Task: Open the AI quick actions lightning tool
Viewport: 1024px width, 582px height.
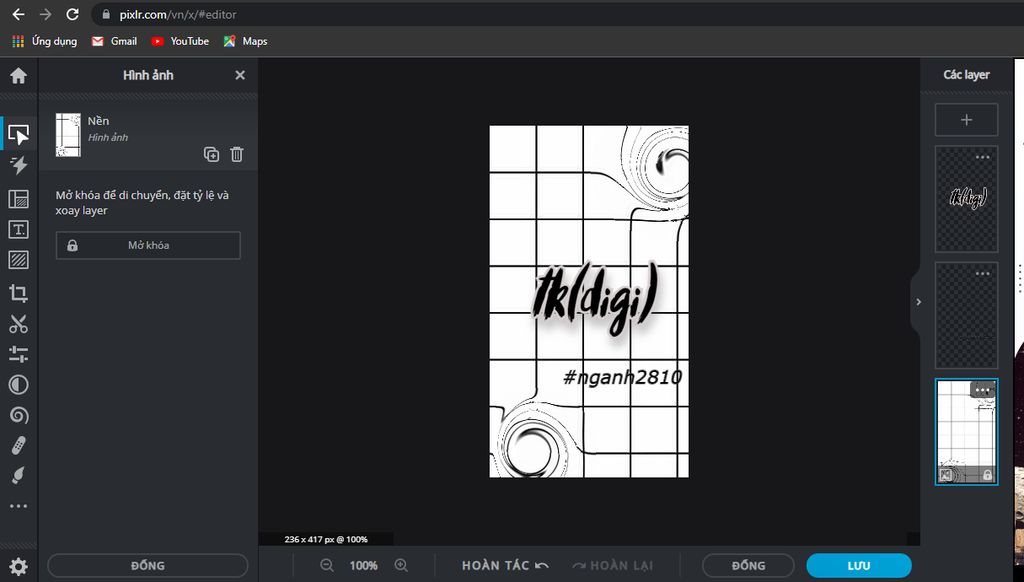Action: (18, 165)
